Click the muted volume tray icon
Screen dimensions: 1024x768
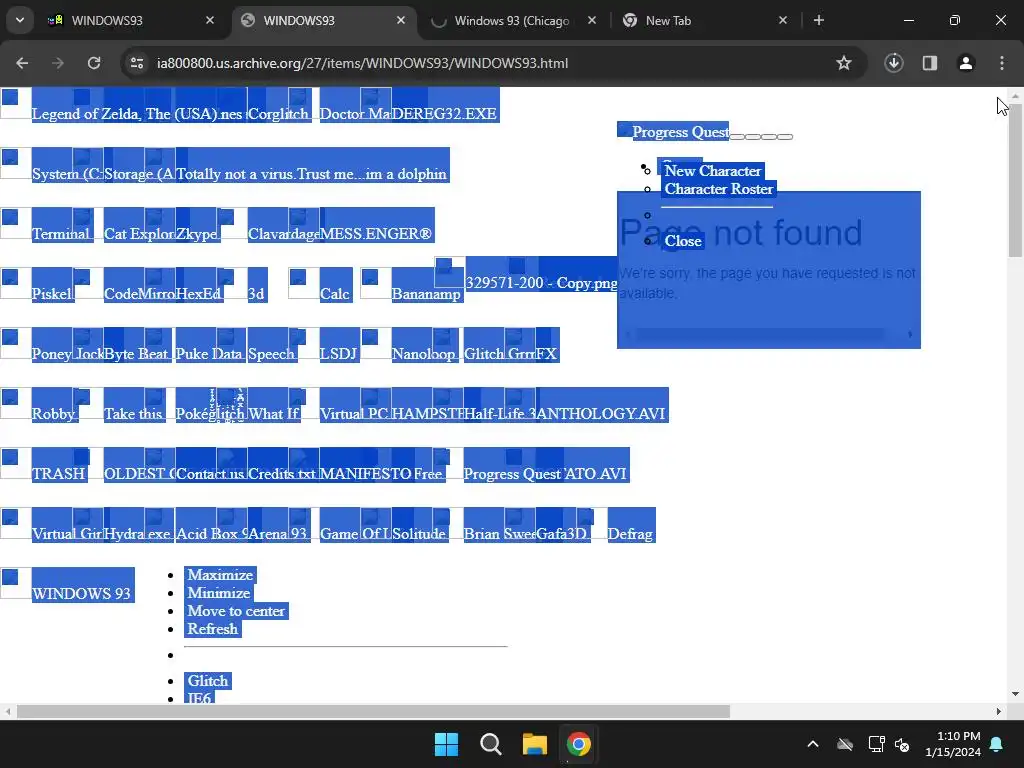coord(902,744)
